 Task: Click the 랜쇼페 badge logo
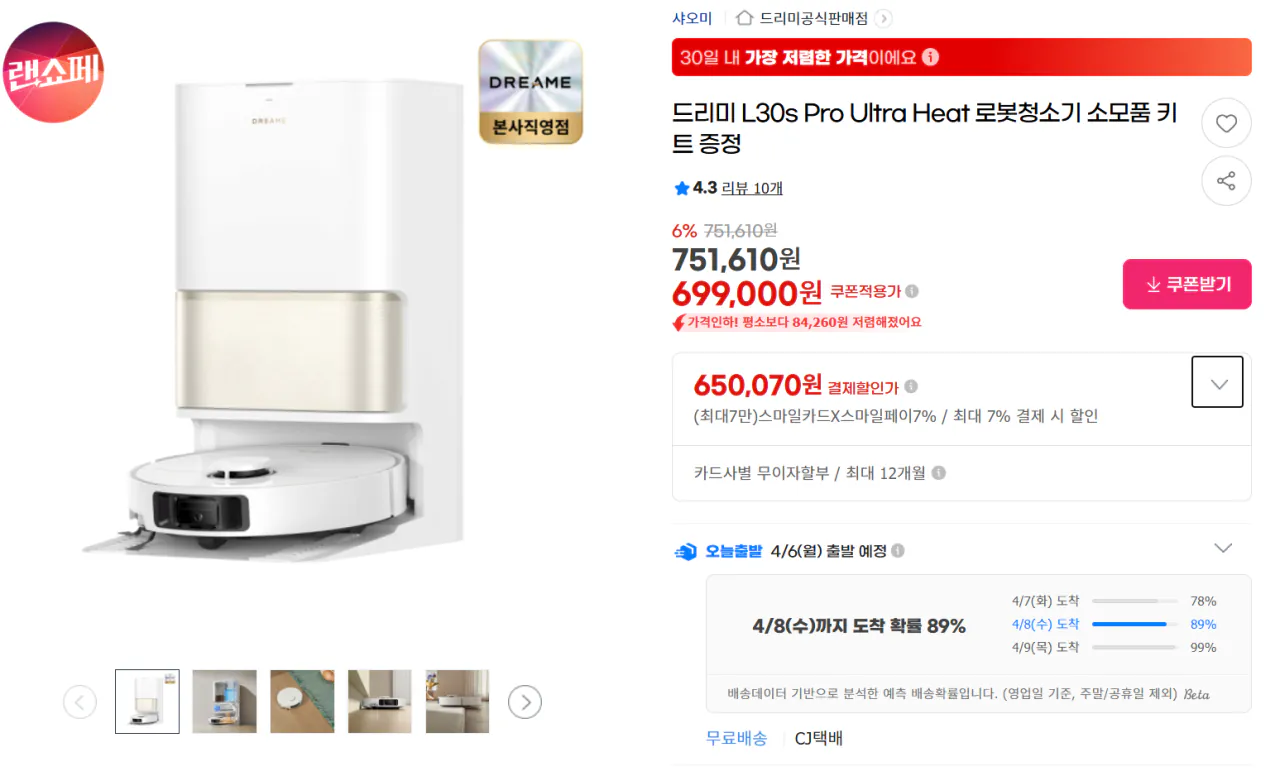pos(54,72)
